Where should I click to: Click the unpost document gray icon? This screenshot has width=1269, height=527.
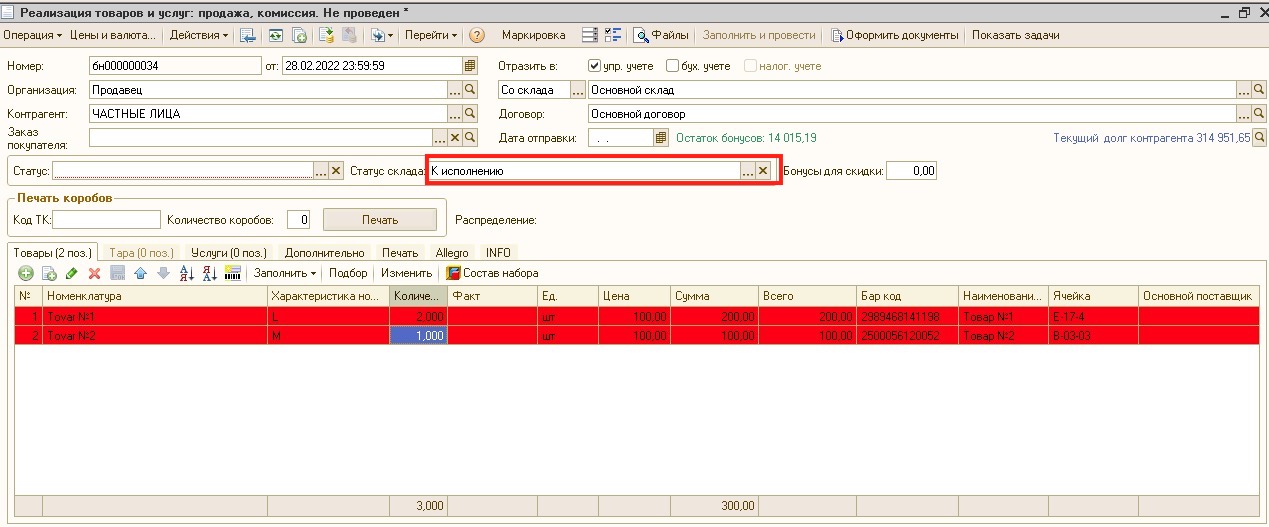point(349,35)
